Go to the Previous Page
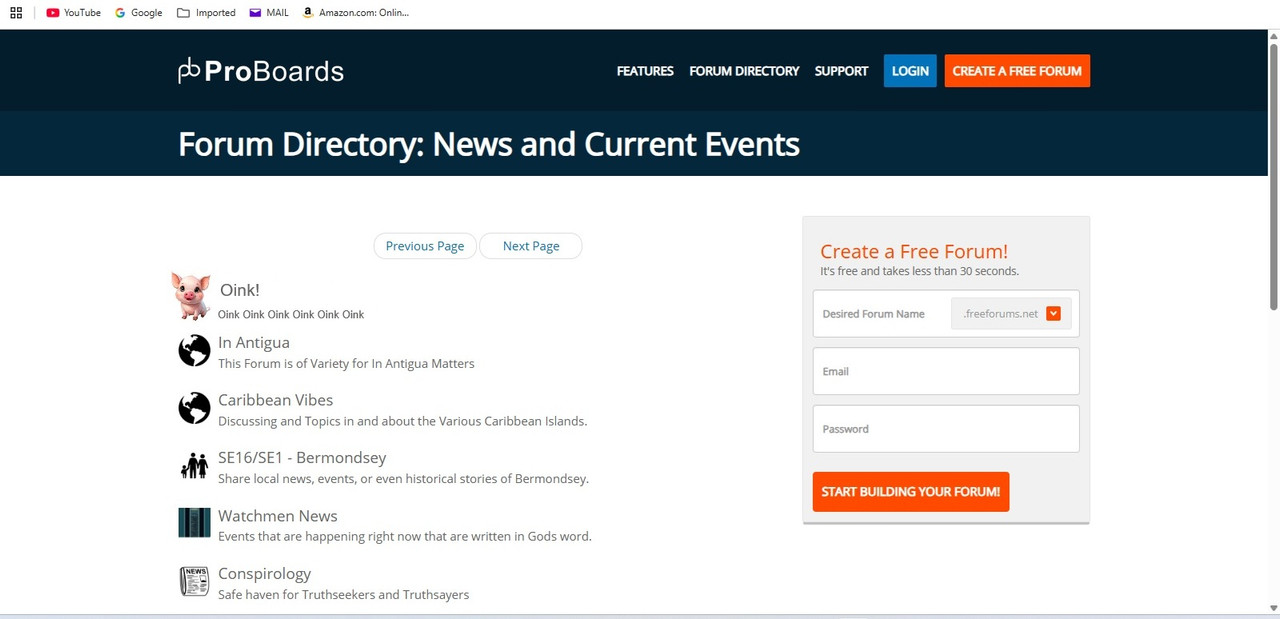 [x=425, y=246]
